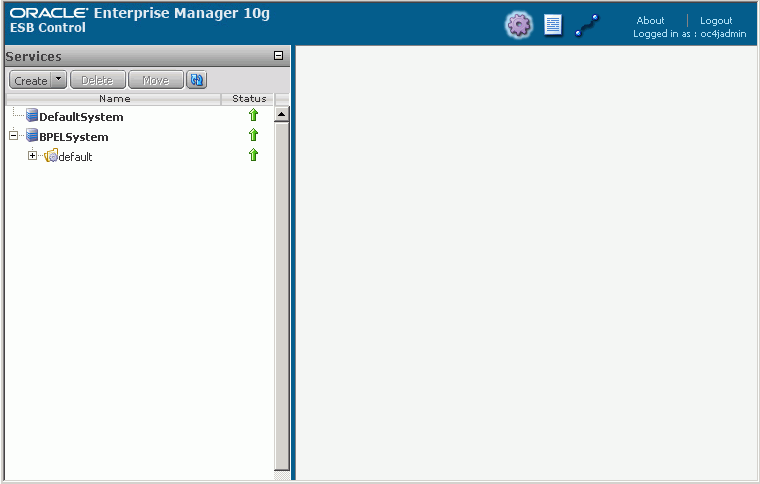Viewport: 760px width, 484px height.
Task: Click the DefaultSystem server icon
Action: (32, 115)
